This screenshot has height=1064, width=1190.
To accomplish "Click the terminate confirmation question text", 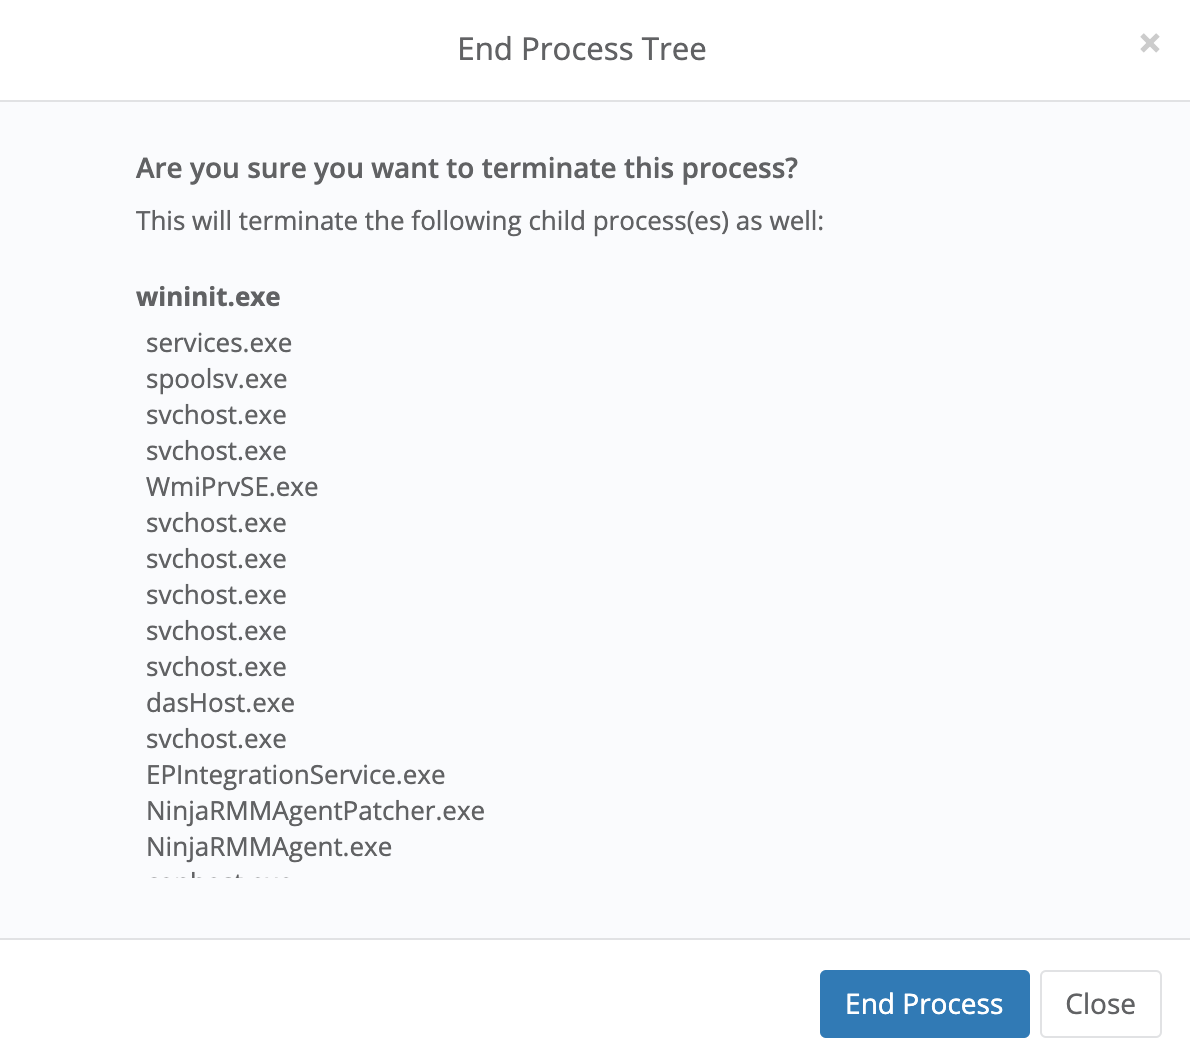I will [466, 168].
